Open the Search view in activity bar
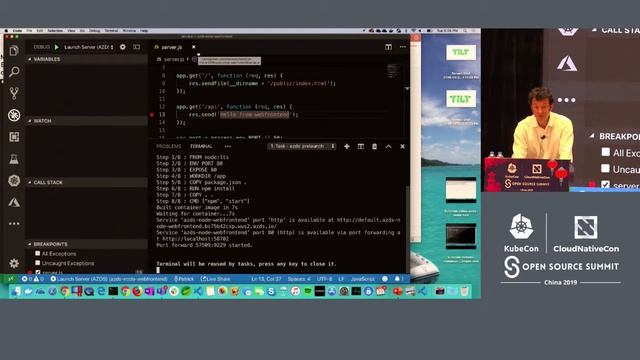The image size is (640, 360). [x=14, y=72]
